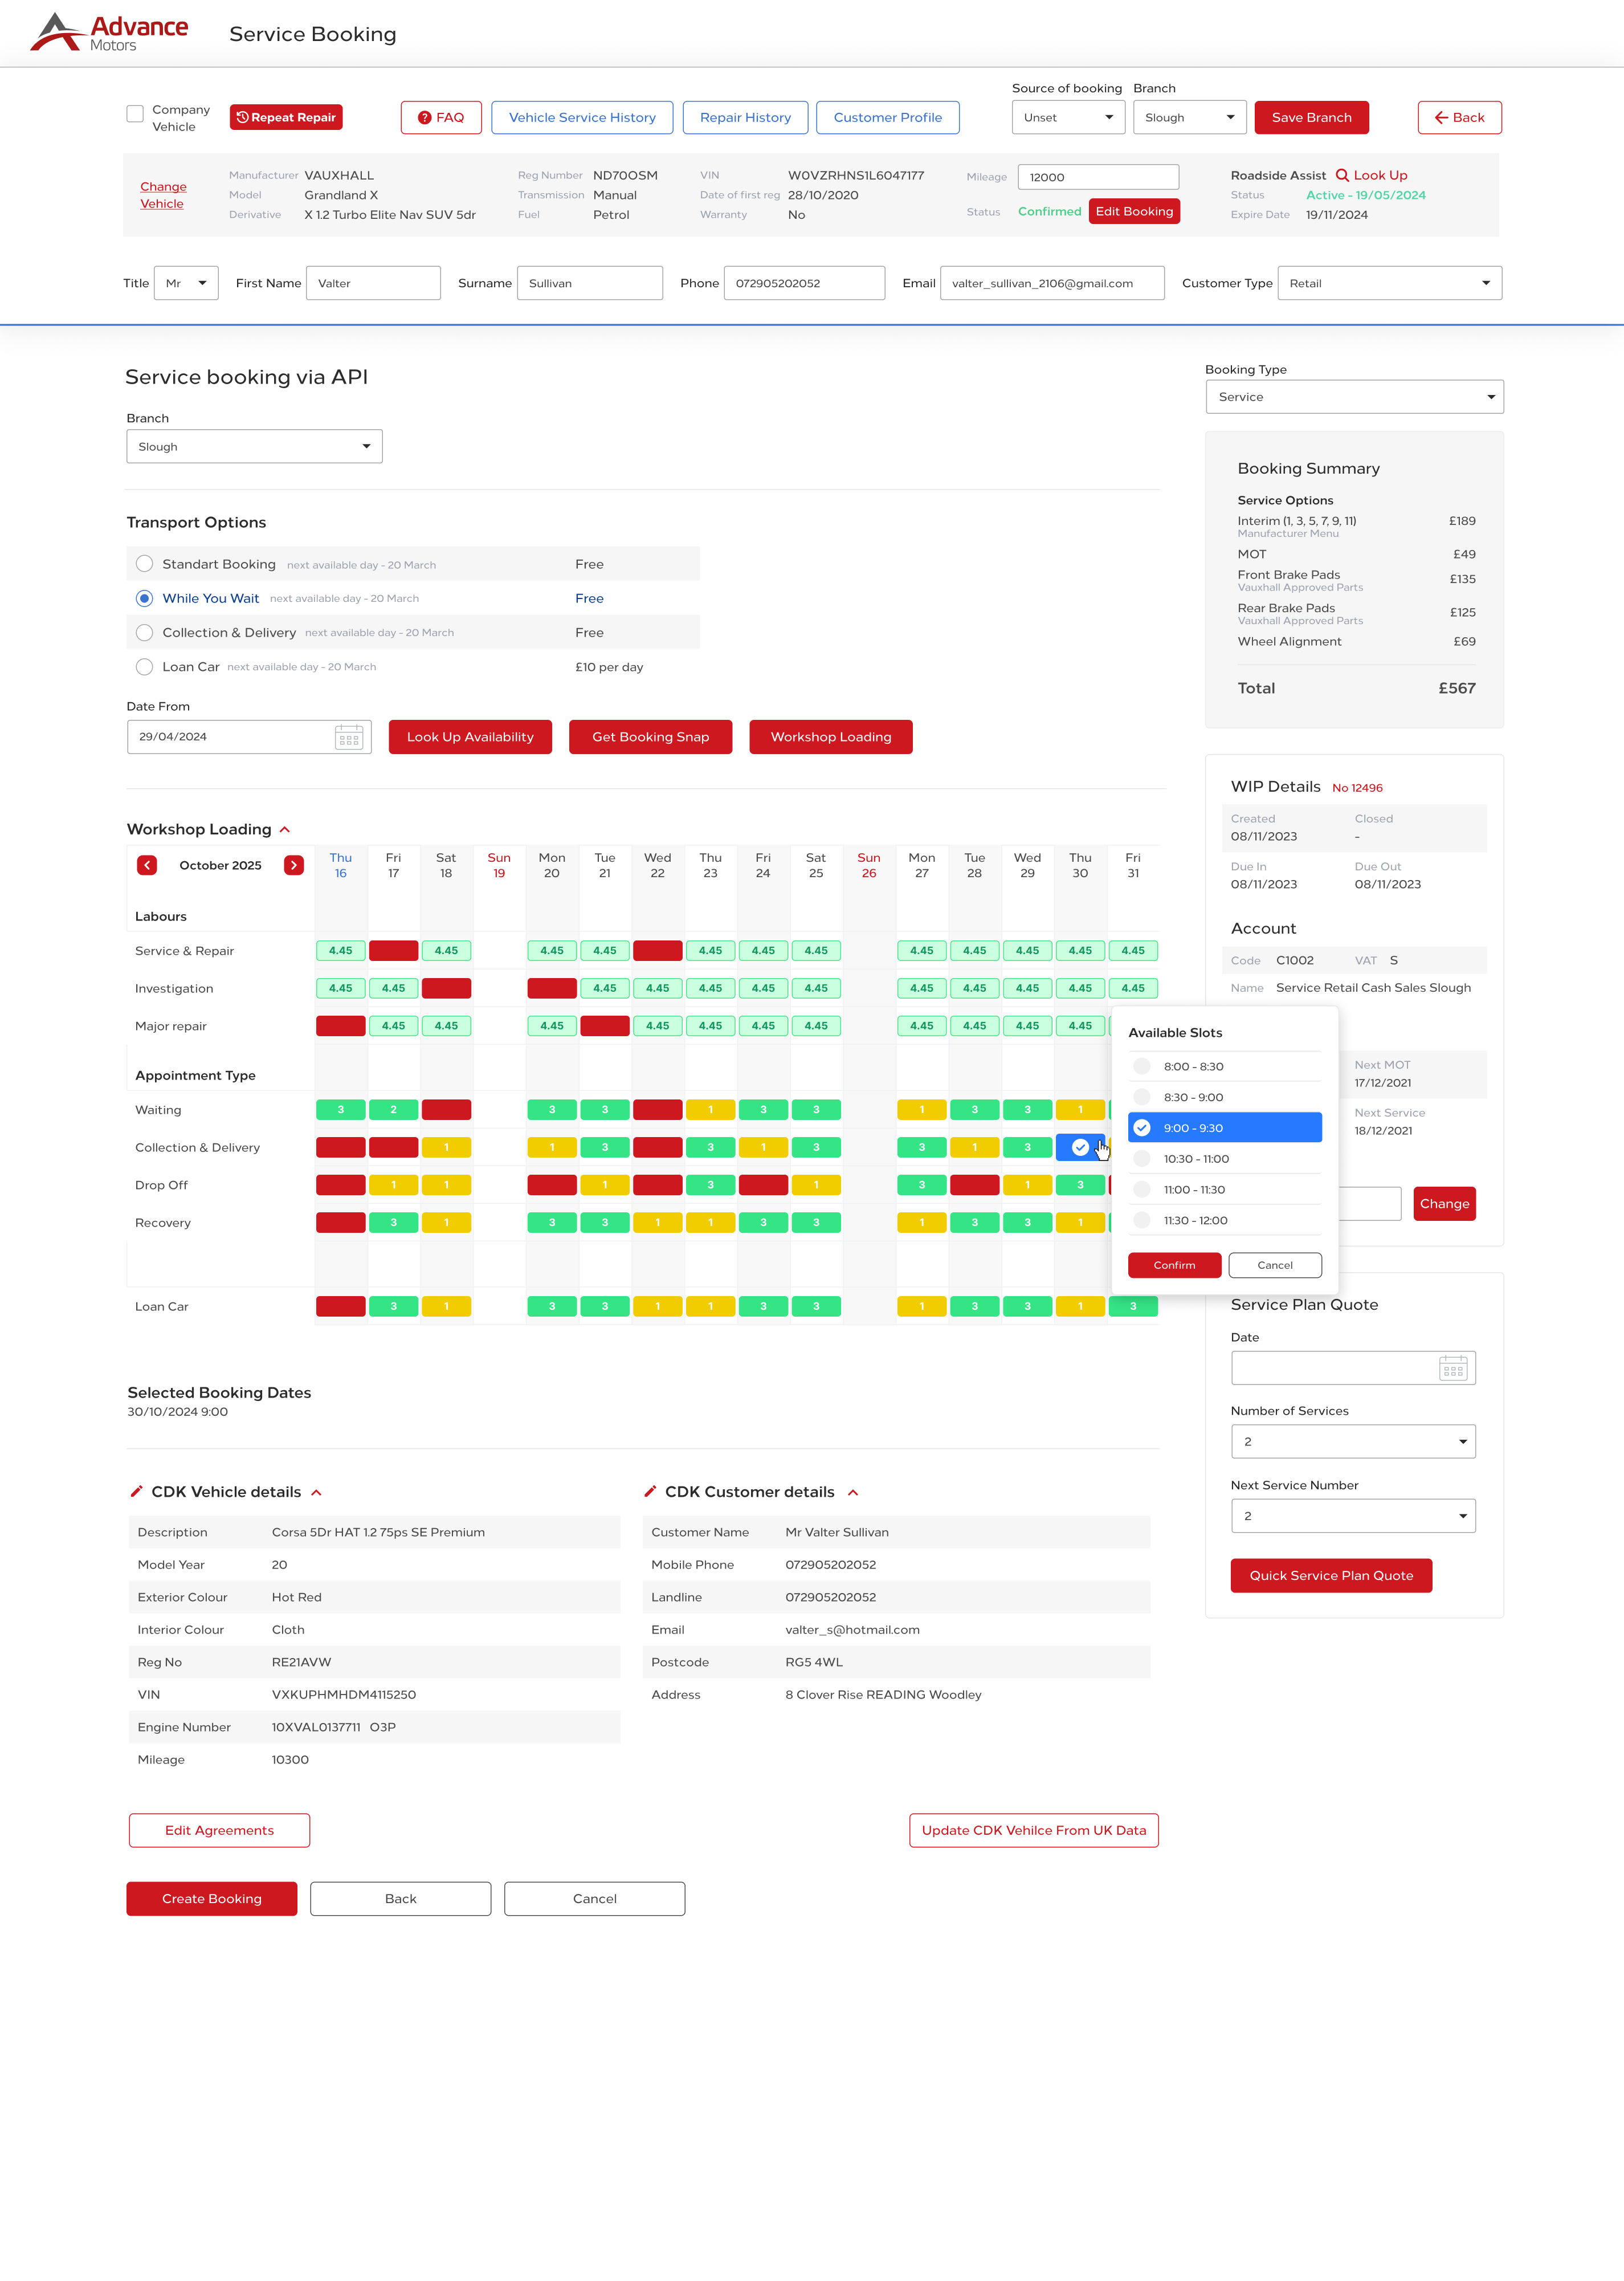Image resolution: width=1624 pixels, height=2281 pixels.
Task: Confirm the selected available slot
Action: pyautogui.click(x=1174, y=1265)
